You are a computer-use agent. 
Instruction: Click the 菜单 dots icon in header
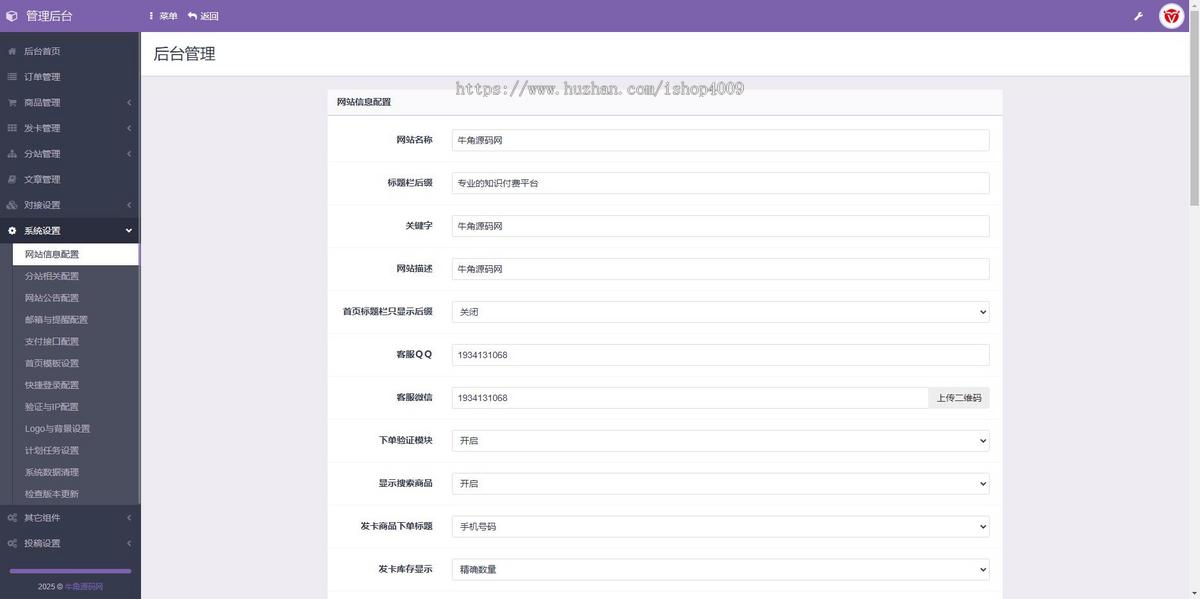(151, 16)
